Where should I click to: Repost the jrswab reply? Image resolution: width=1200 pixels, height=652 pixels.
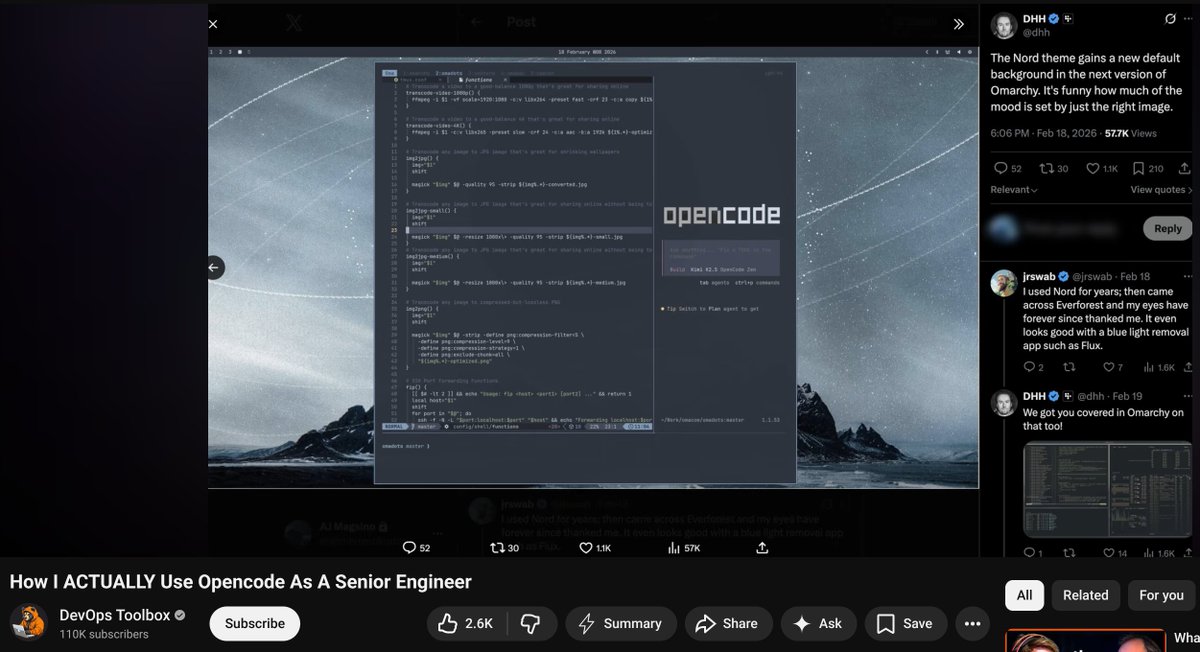pyautogui.click(x=1070, y=368)
